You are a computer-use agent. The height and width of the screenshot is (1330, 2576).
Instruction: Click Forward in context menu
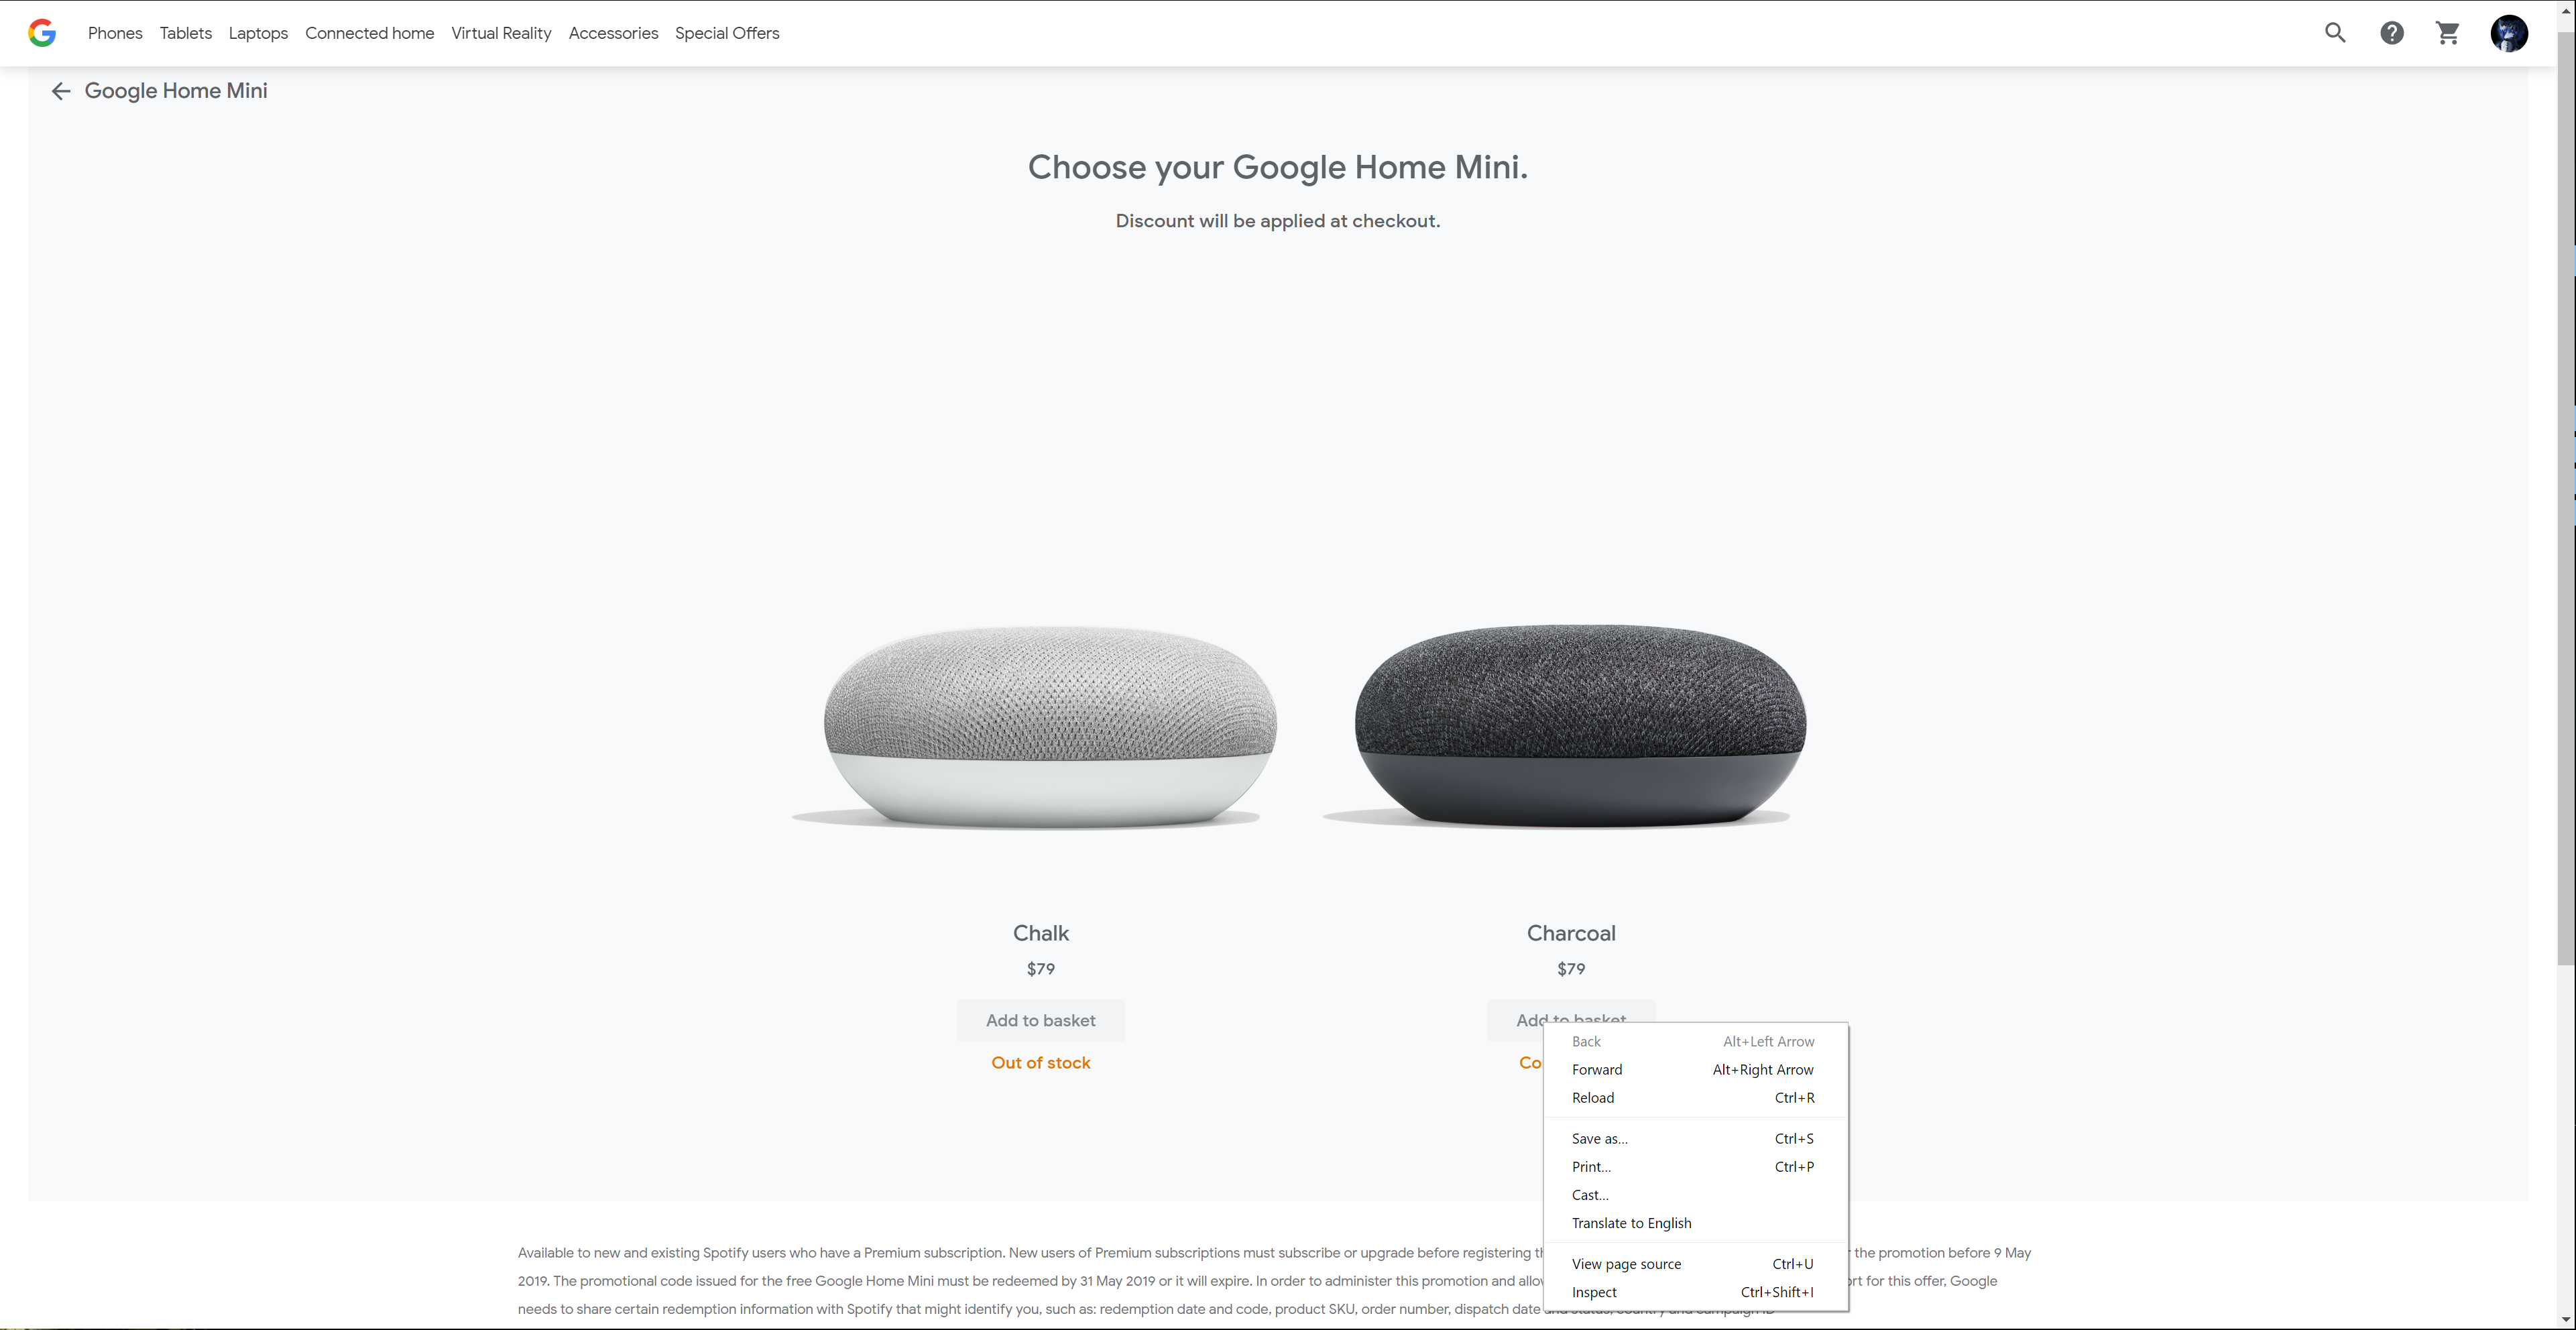(1596, 1069)
